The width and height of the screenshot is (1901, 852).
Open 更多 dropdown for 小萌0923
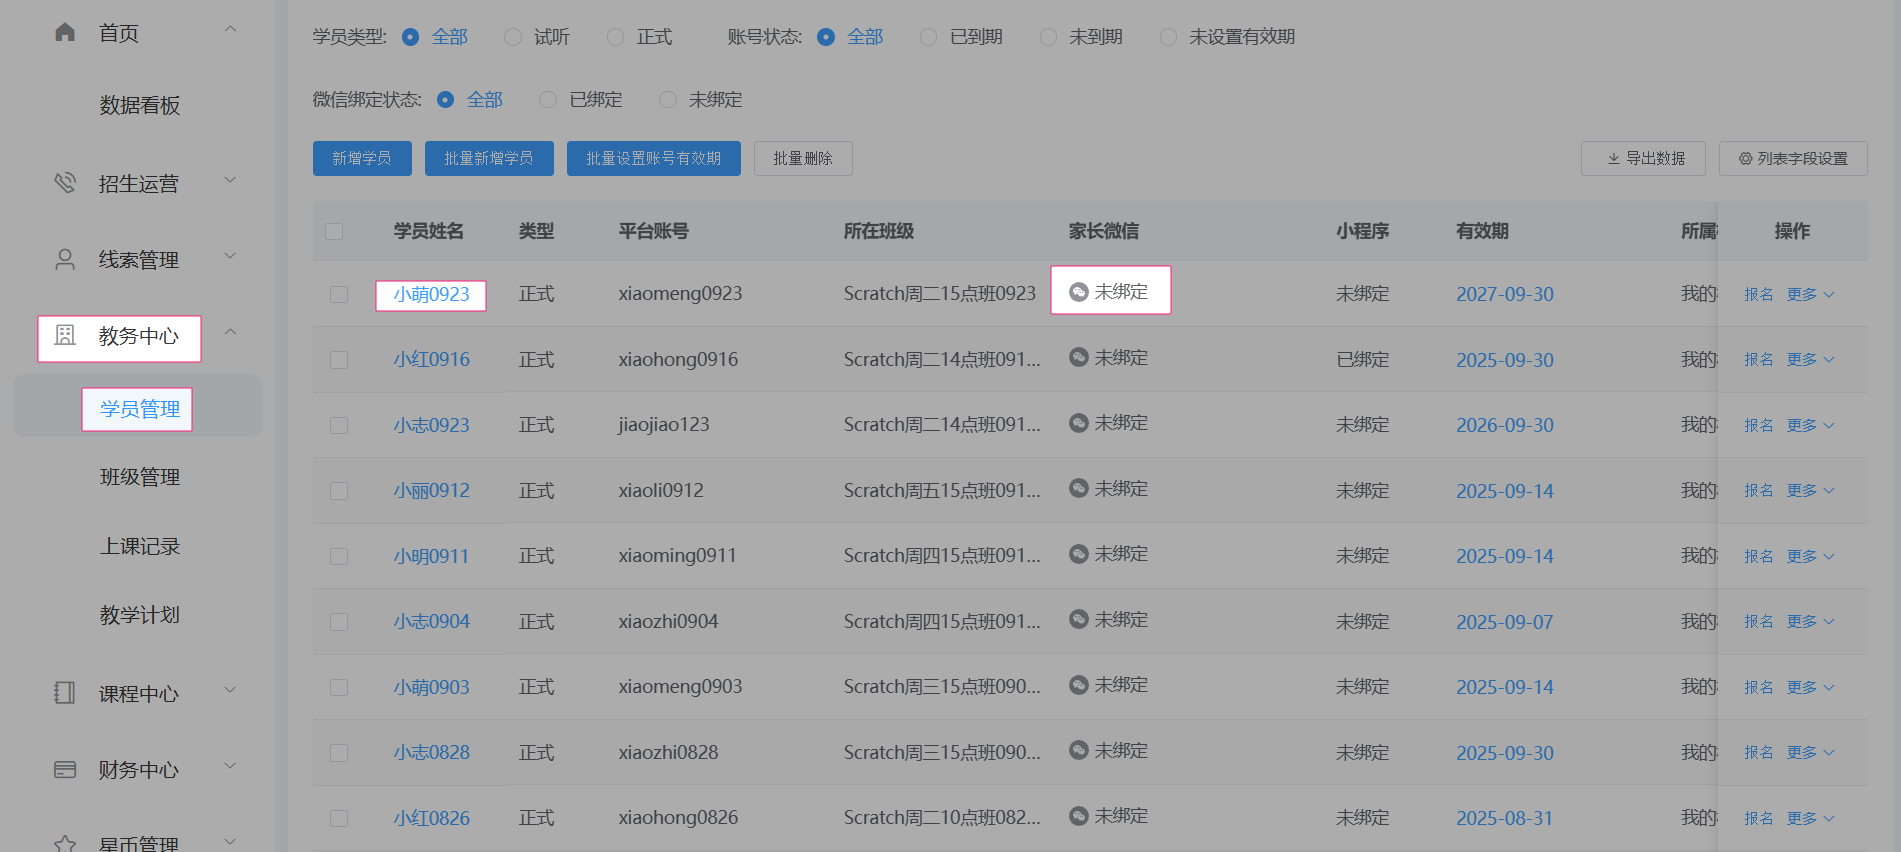[1811, 294]
